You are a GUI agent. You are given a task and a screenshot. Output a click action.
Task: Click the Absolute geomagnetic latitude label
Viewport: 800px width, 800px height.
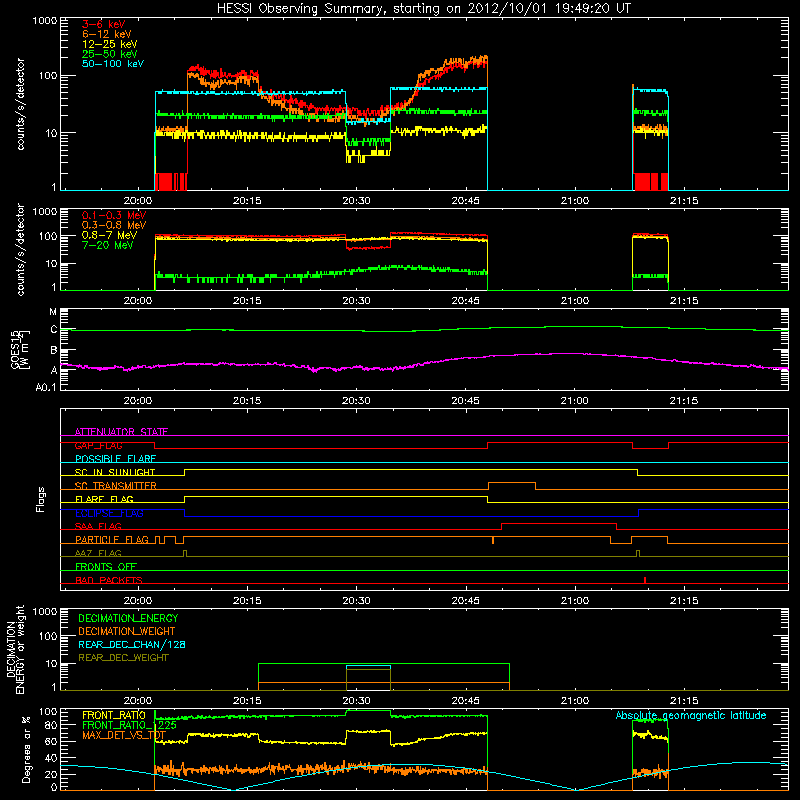pyautogui.click(x=691, y=716)
